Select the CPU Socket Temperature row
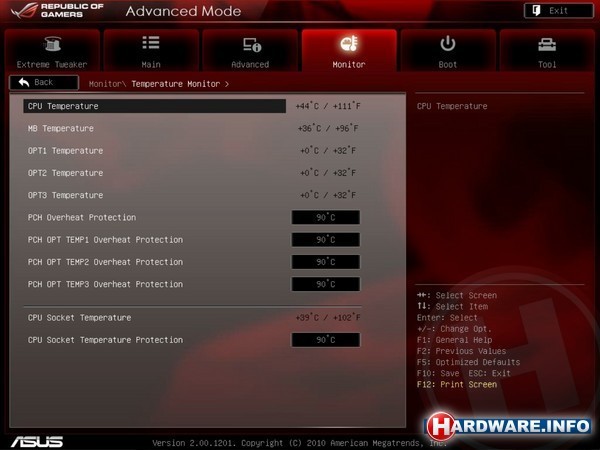Viewport: 600px width, 450px height. tap(193, 318)
